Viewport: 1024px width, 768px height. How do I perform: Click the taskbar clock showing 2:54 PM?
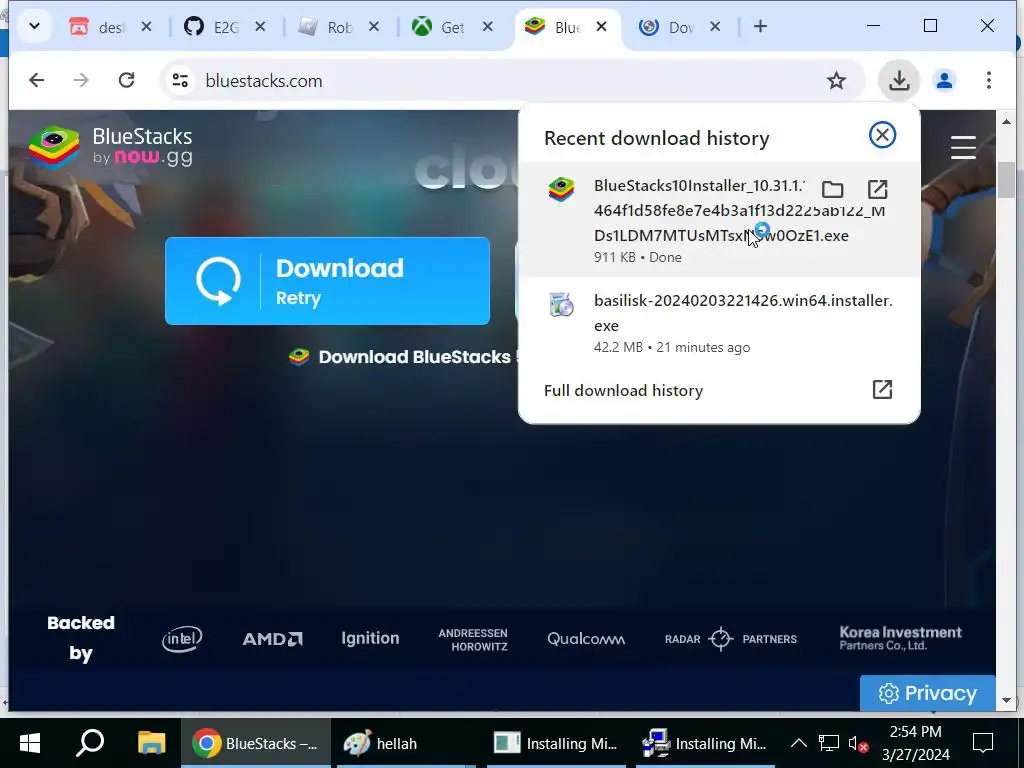[916, 743]
